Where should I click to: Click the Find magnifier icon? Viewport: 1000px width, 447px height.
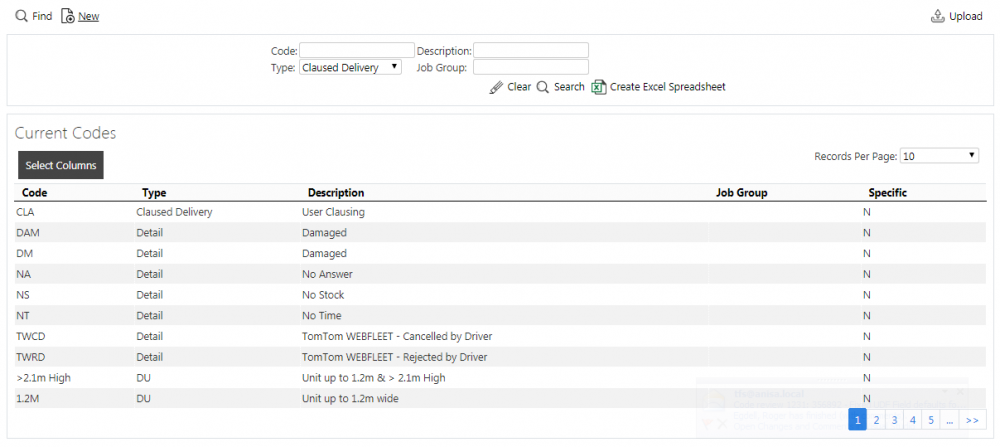click(21, 16)
